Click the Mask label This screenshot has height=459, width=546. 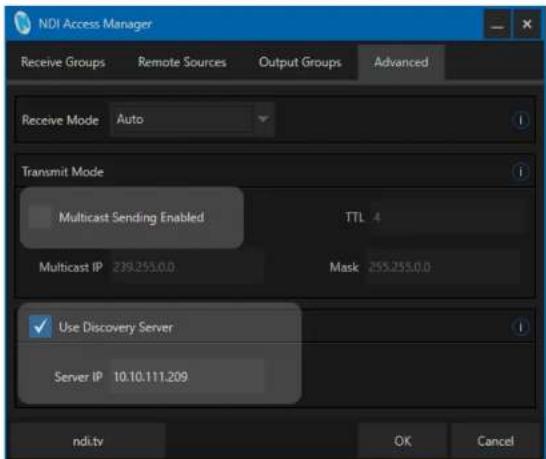[x=344, y=267]
